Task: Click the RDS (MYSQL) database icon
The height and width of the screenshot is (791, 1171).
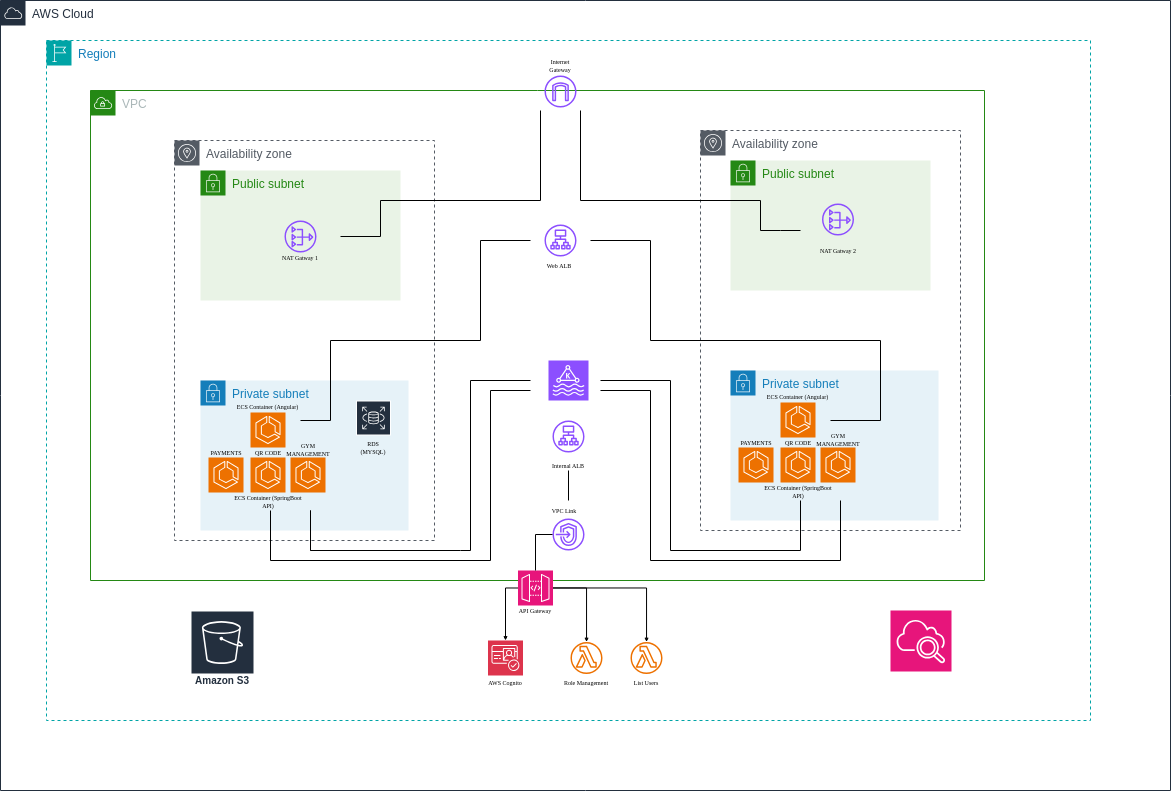Action: tap(373, 418)
